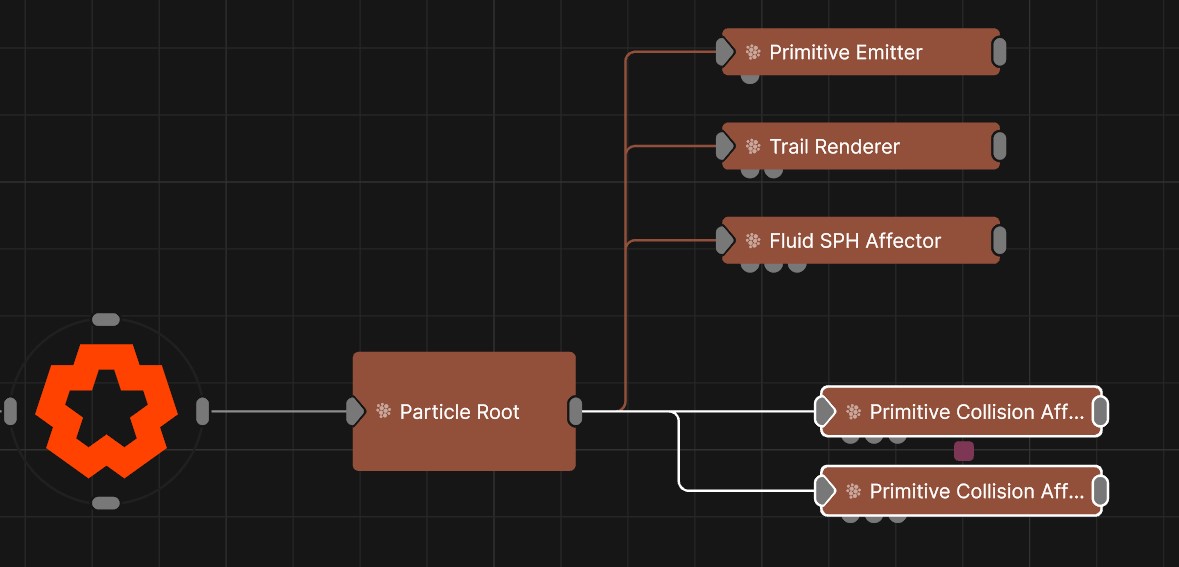Select the Particle Root node
The width and height of the screenshot is (1179, 567).
tap(464, 440)
